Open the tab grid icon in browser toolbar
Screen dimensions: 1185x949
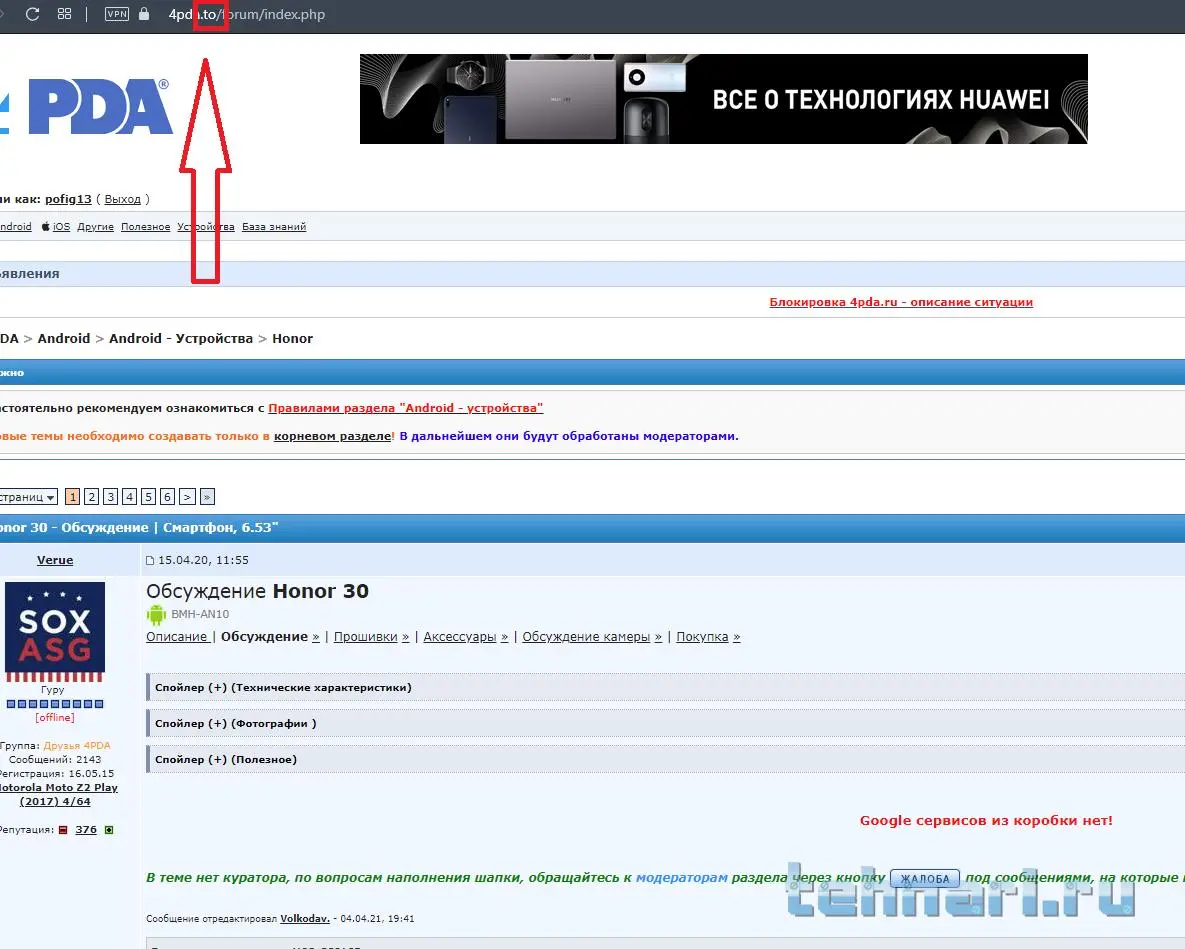(x=64, y=14)
